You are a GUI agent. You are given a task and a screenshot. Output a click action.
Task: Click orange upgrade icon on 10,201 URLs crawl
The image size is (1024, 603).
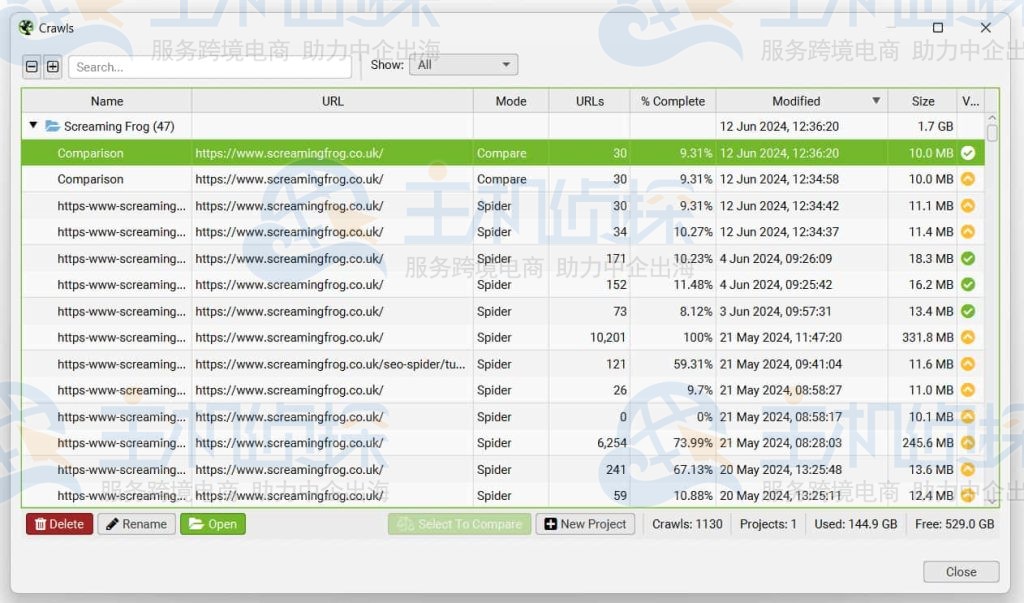967,338
